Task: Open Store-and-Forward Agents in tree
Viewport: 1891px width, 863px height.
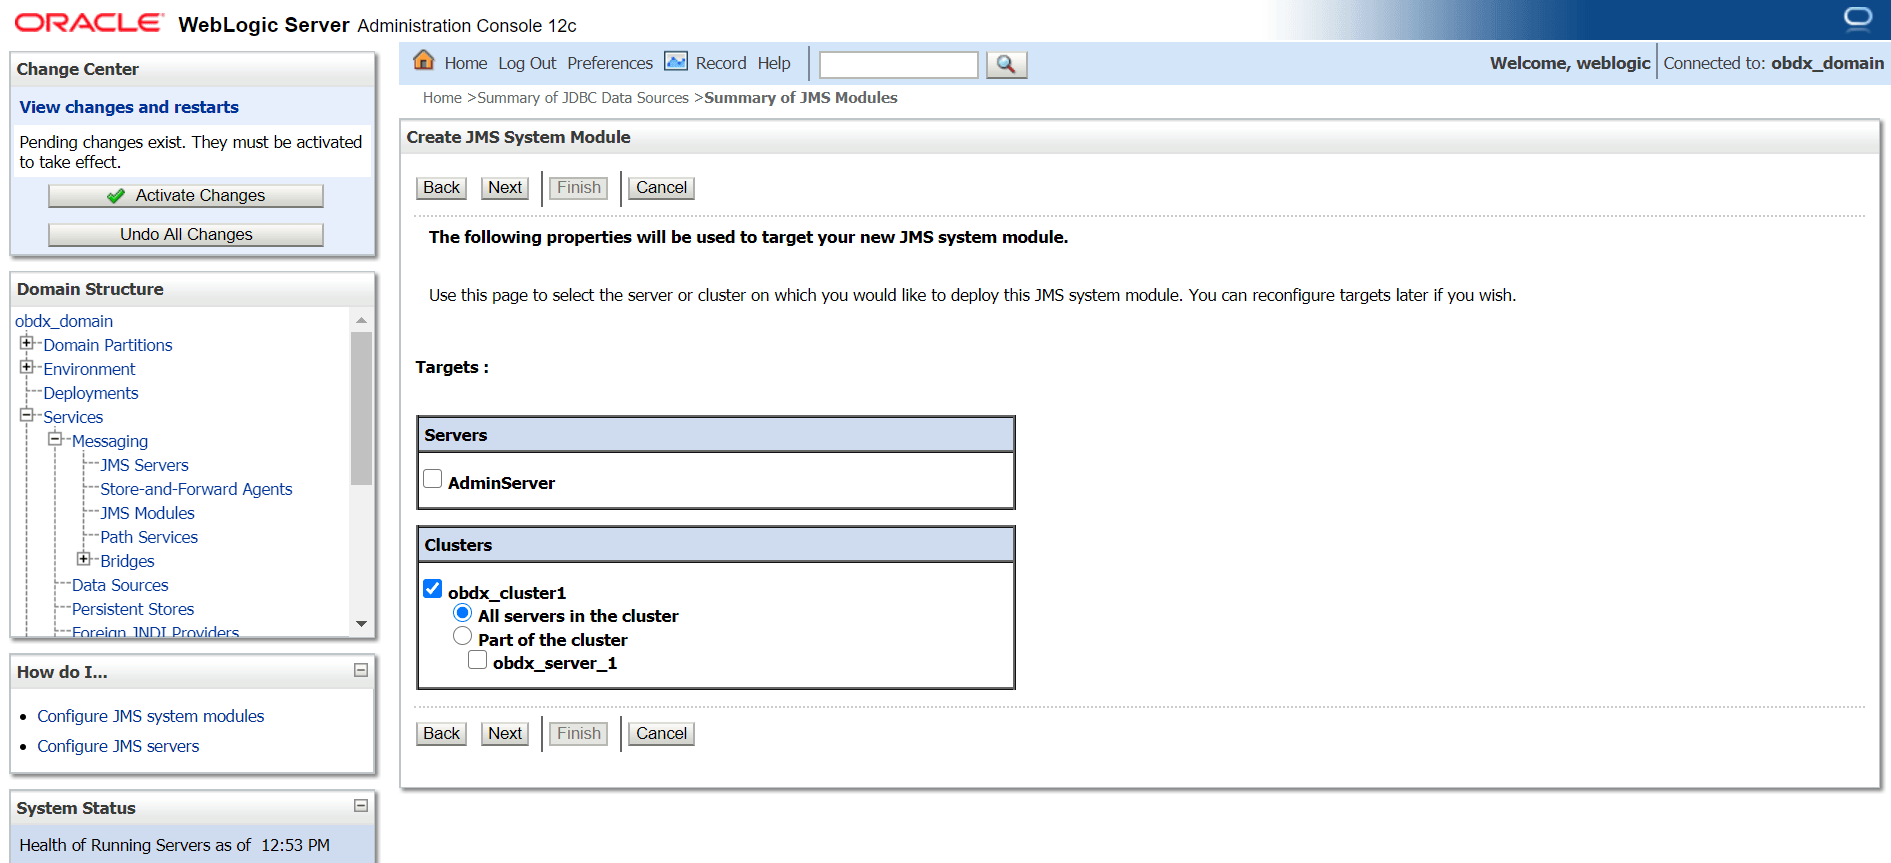Action: [x=196, y=489]
